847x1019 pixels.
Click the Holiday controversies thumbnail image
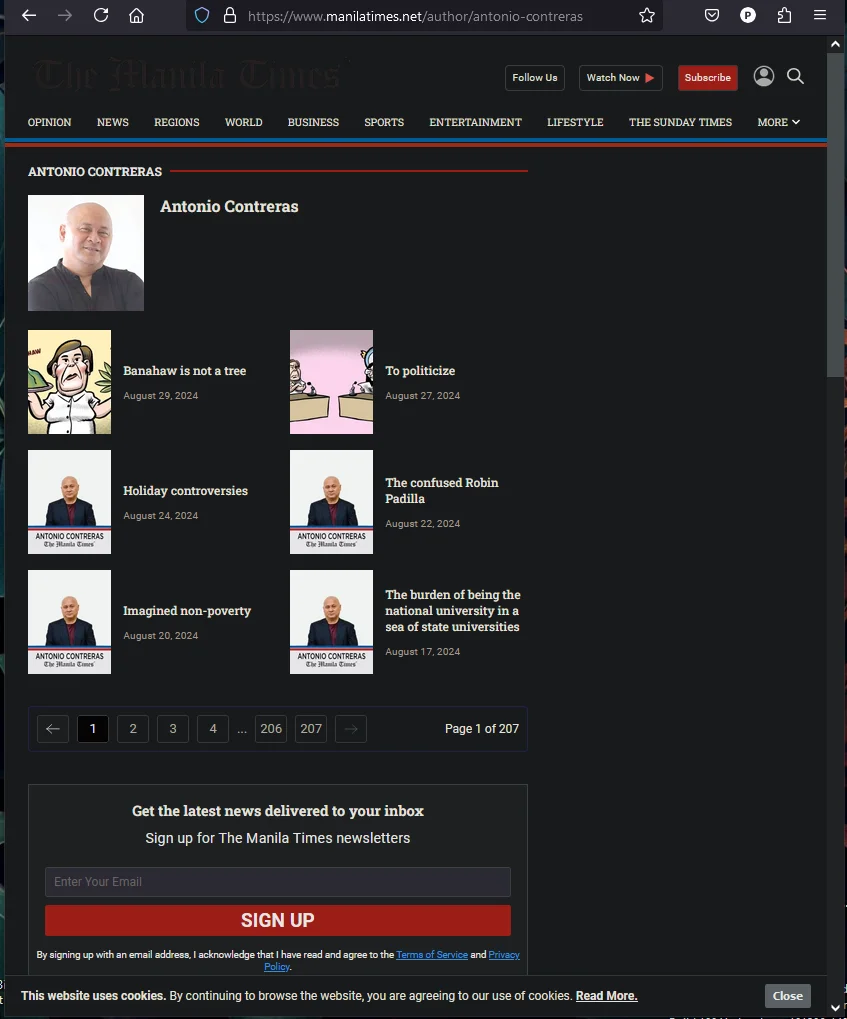70,502
